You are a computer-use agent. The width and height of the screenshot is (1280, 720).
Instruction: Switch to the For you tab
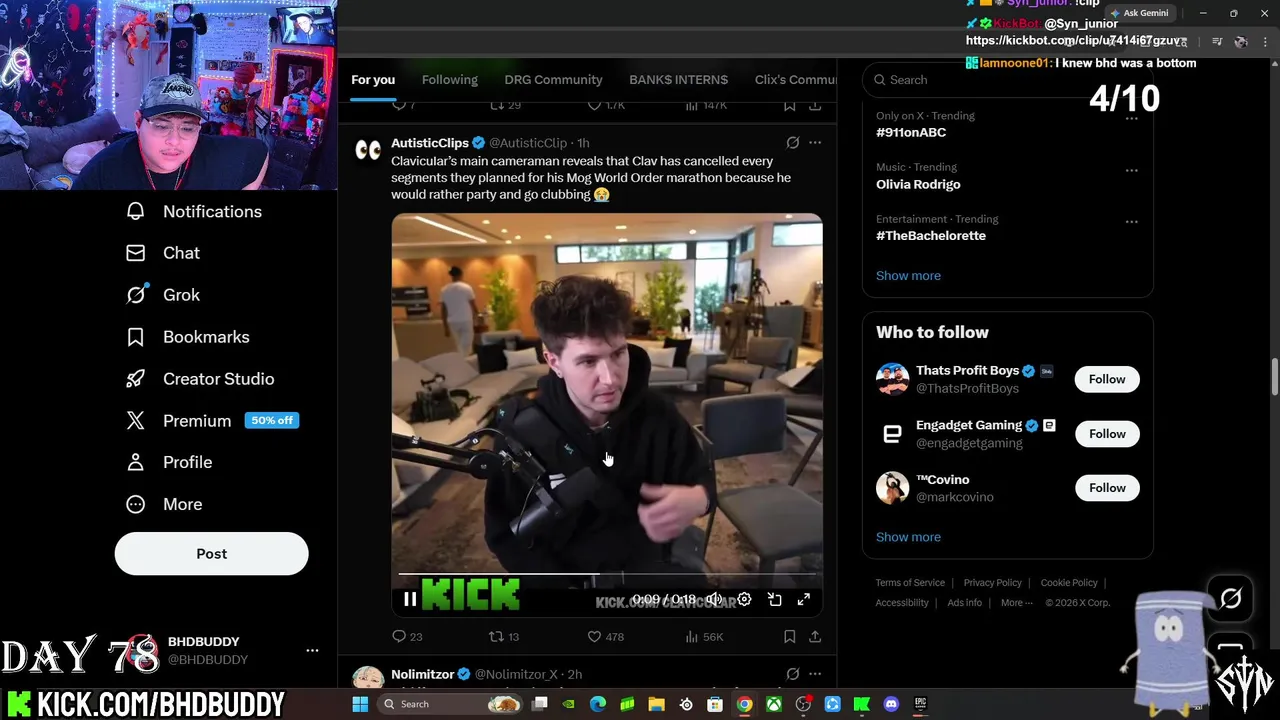[x=373, y=80]
